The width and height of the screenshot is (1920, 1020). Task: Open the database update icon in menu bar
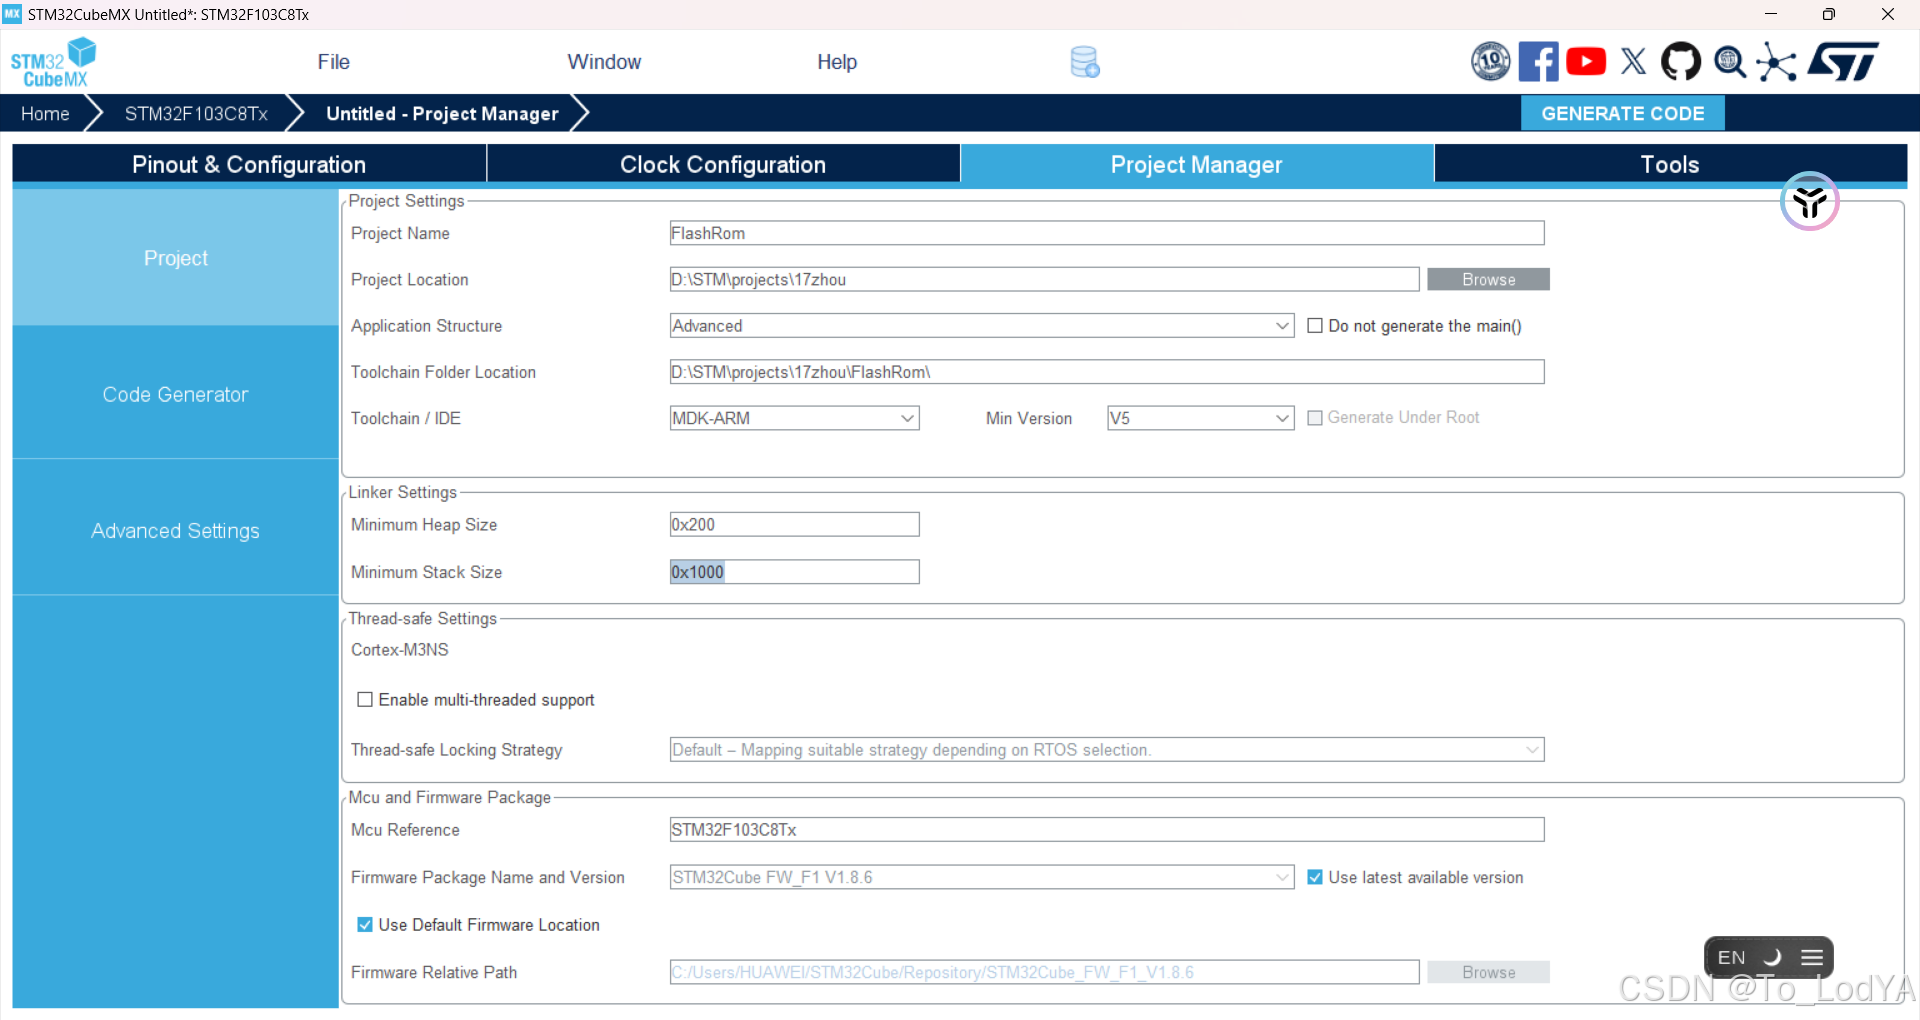pos(1085,62)
